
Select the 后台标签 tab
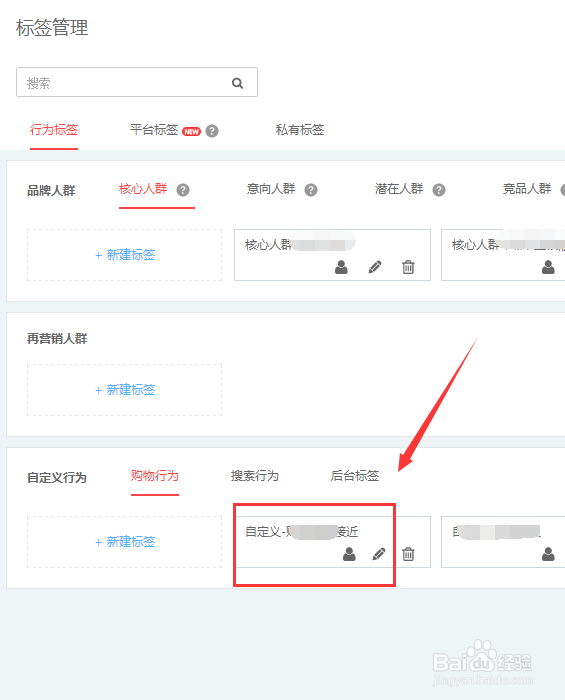(x=355, y=476)
